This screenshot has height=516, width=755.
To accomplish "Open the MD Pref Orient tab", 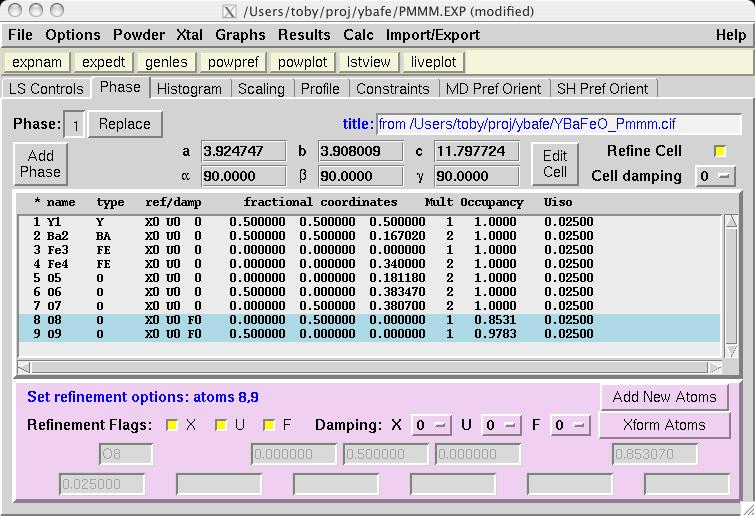I will click(x=494, y=89).
